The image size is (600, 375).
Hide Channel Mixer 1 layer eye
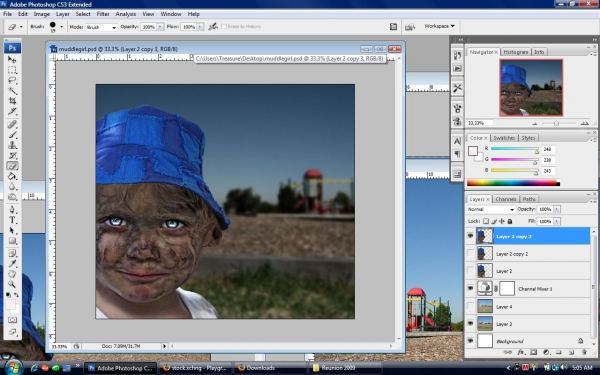point(470,289)
